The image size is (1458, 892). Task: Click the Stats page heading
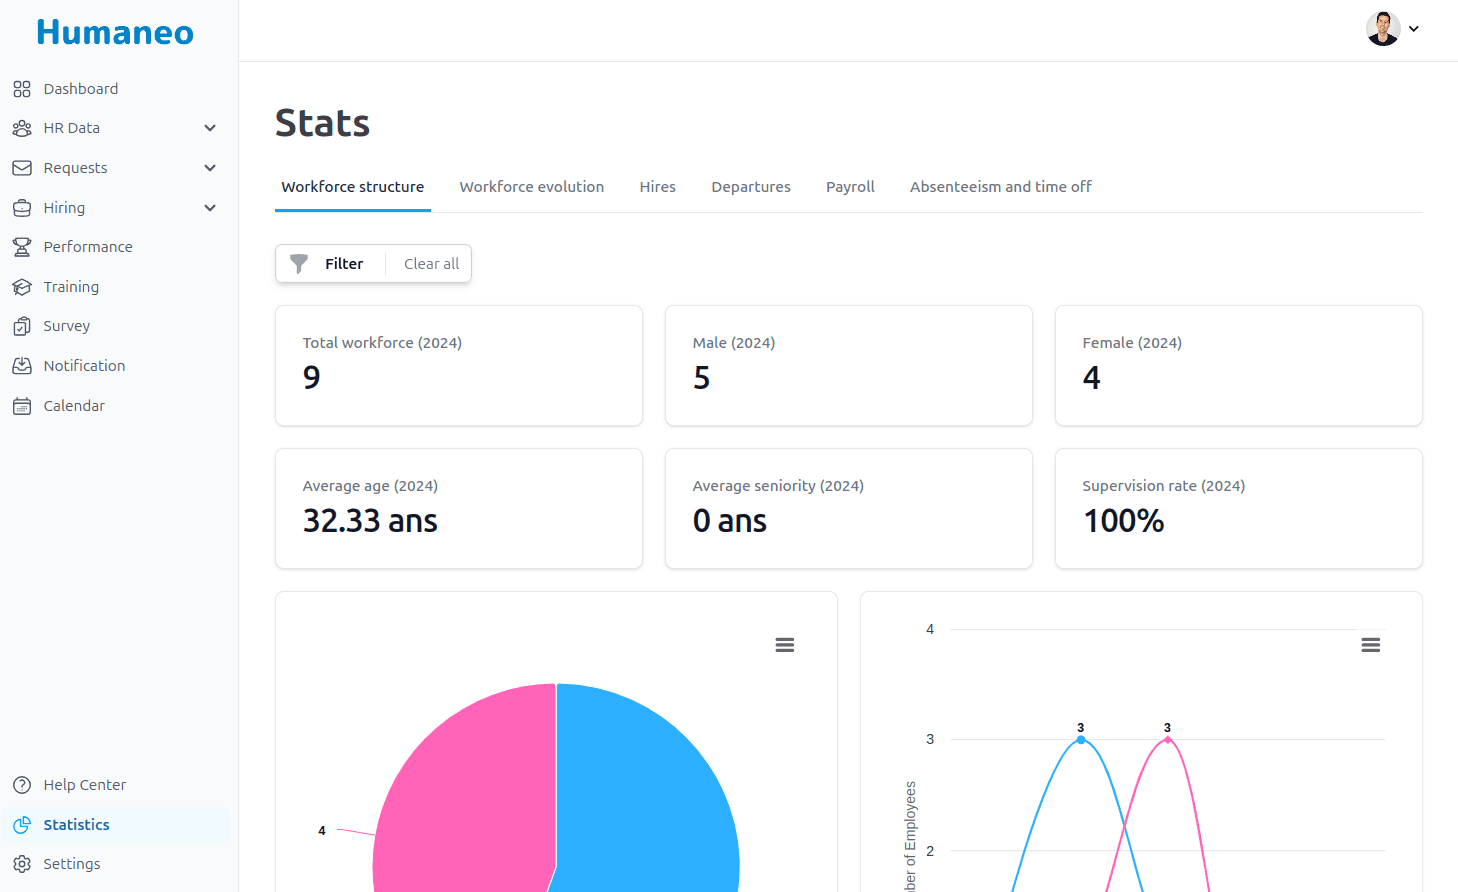[322, 123]
